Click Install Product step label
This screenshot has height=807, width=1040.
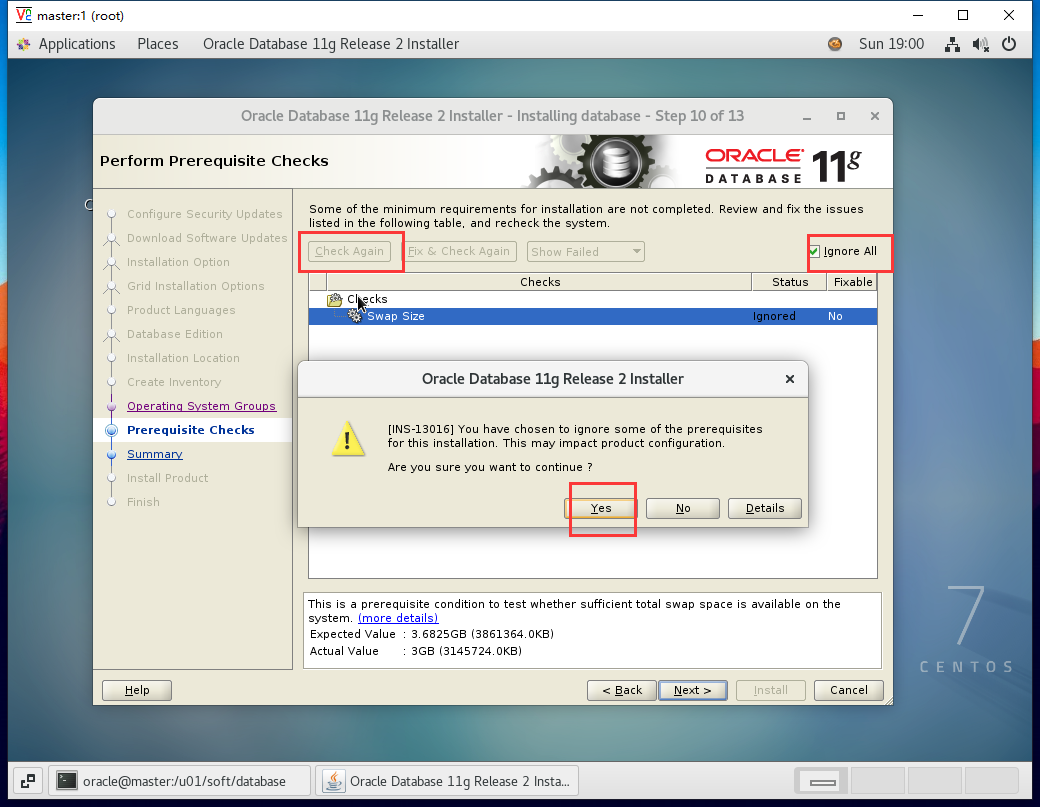[167, 478]
